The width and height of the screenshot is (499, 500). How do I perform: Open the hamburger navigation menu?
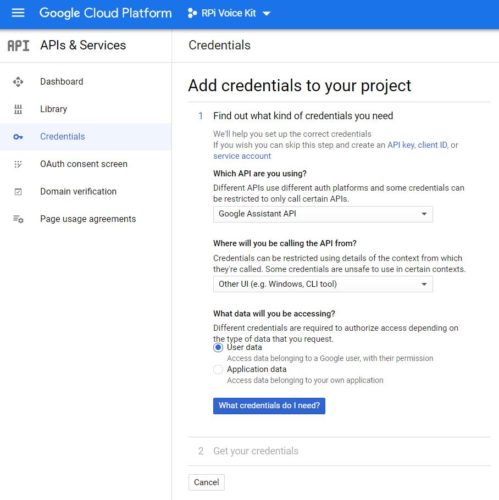pos(18,13)
